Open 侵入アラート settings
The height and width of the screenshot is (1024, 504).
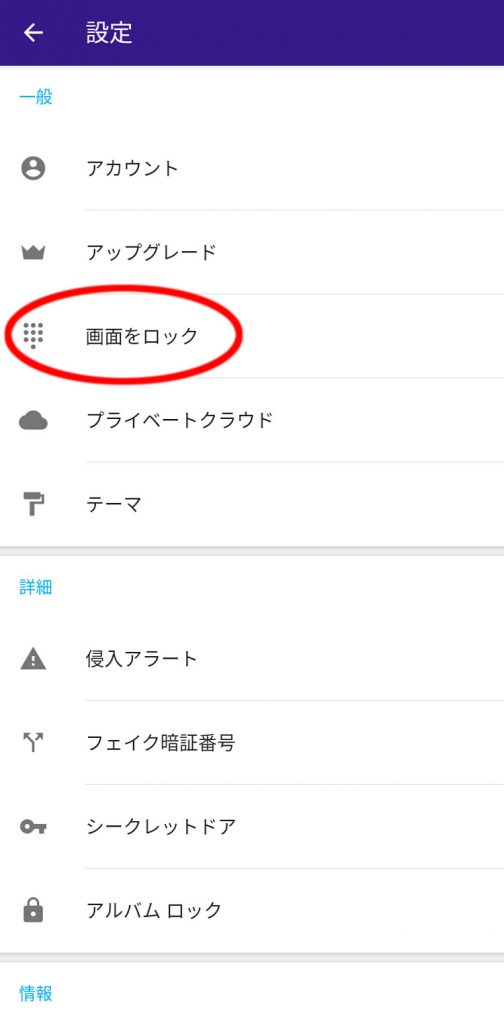pyautogui.click(x=252, y=659)
